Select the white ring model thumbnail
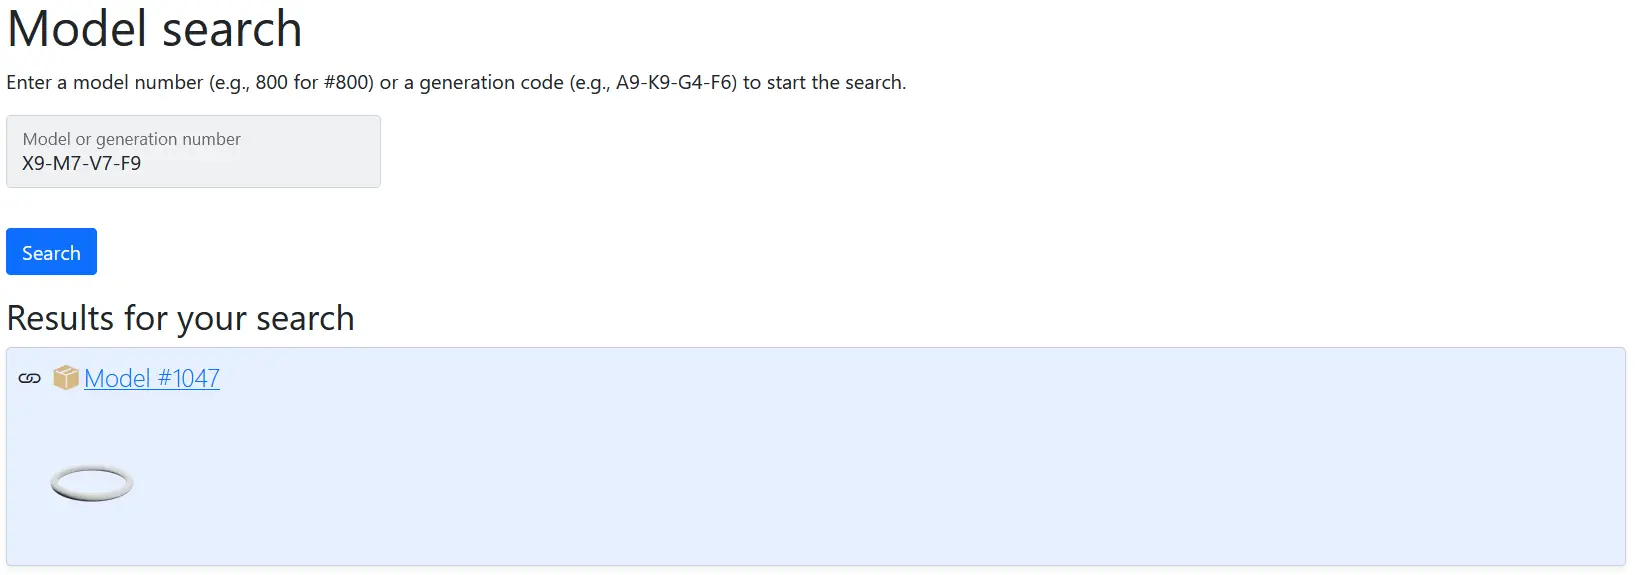Image resolution: width=1640 pixels, height=575 pixels. pos(92,483)
